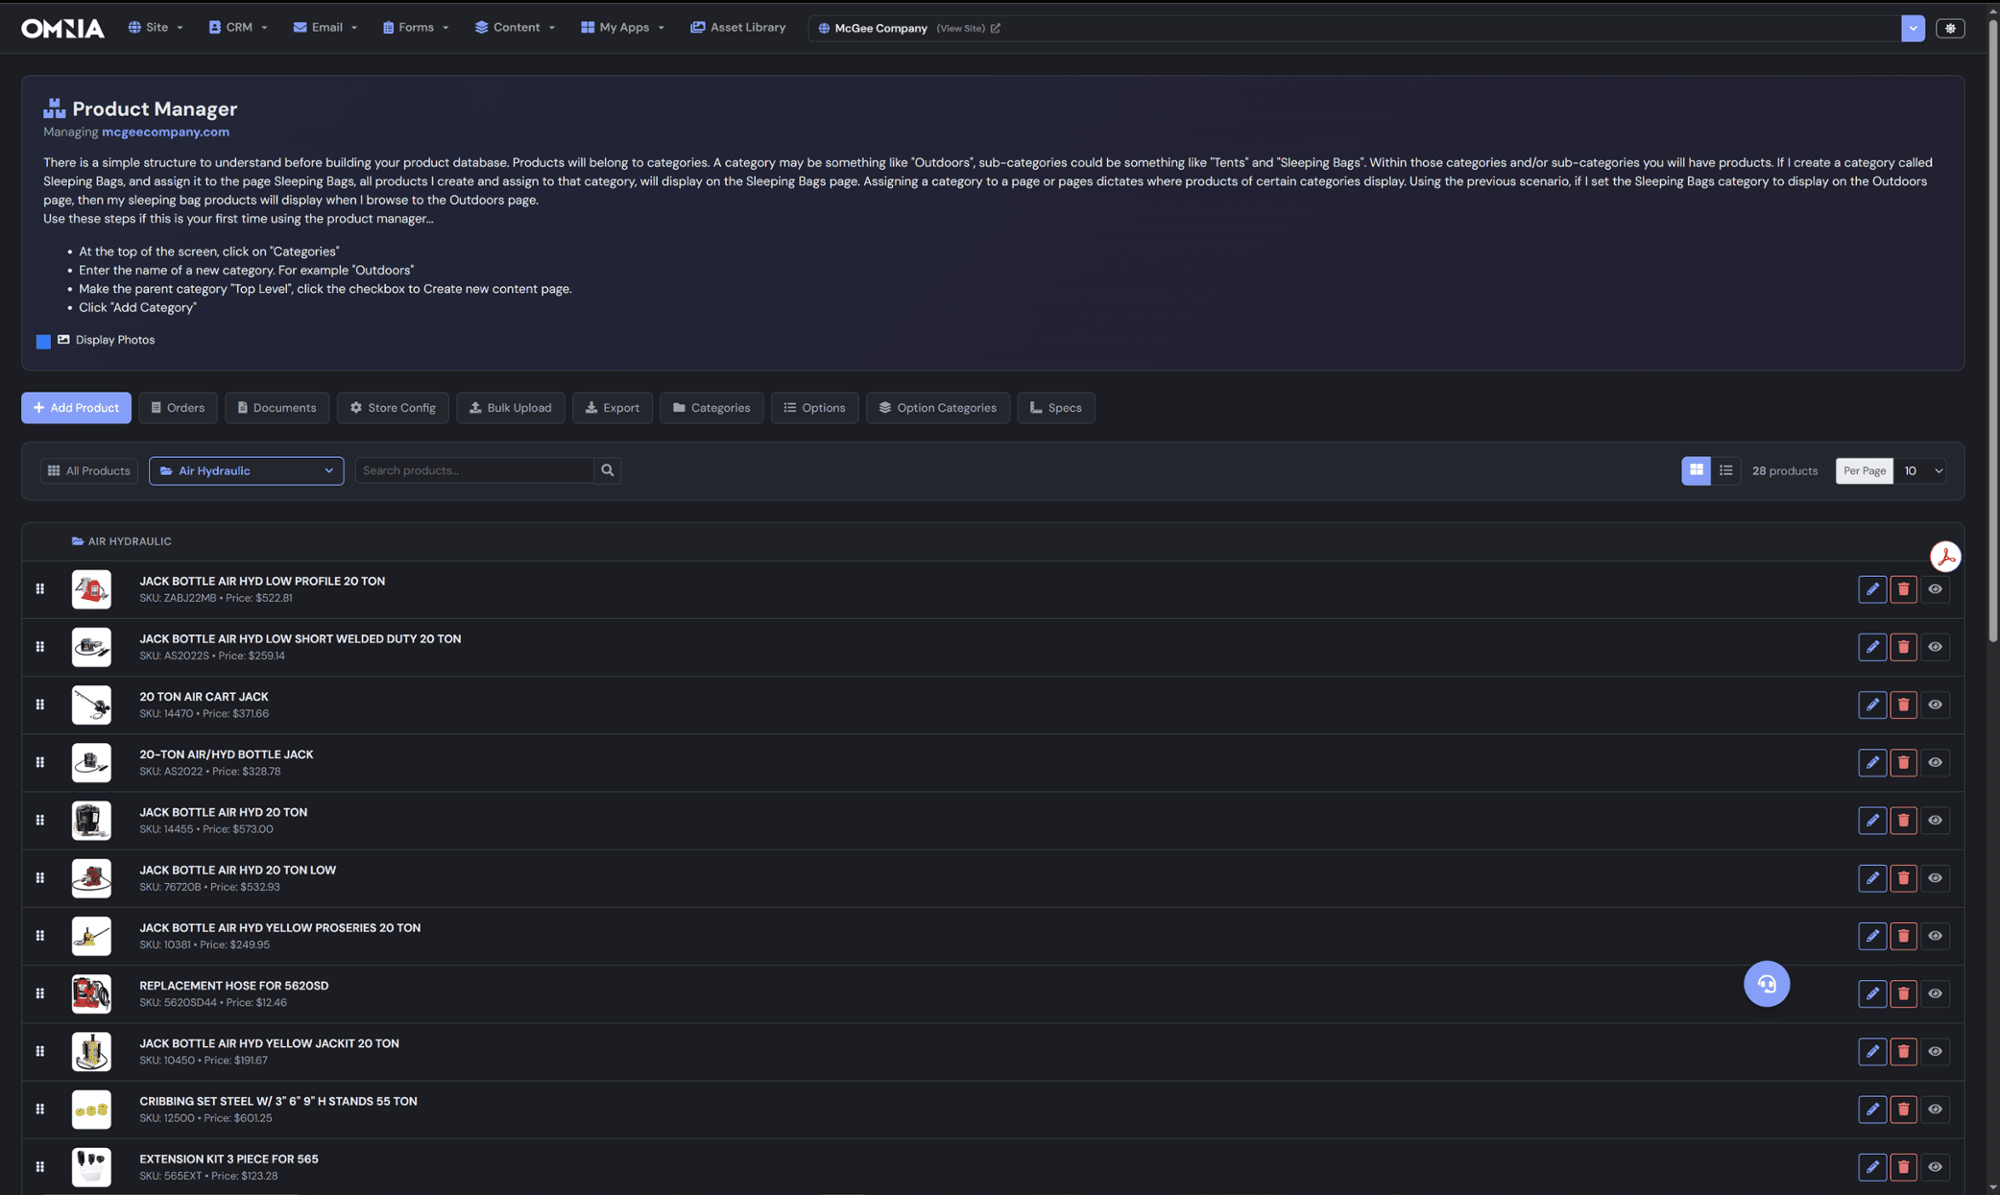Image resolution: width=2000 pixels, height=1195 pixels.
Task: Toggle visibility of JACK BOTTLE AIR HYD LOW PROFILE 20 TON
Action: tap(1935, 589)
